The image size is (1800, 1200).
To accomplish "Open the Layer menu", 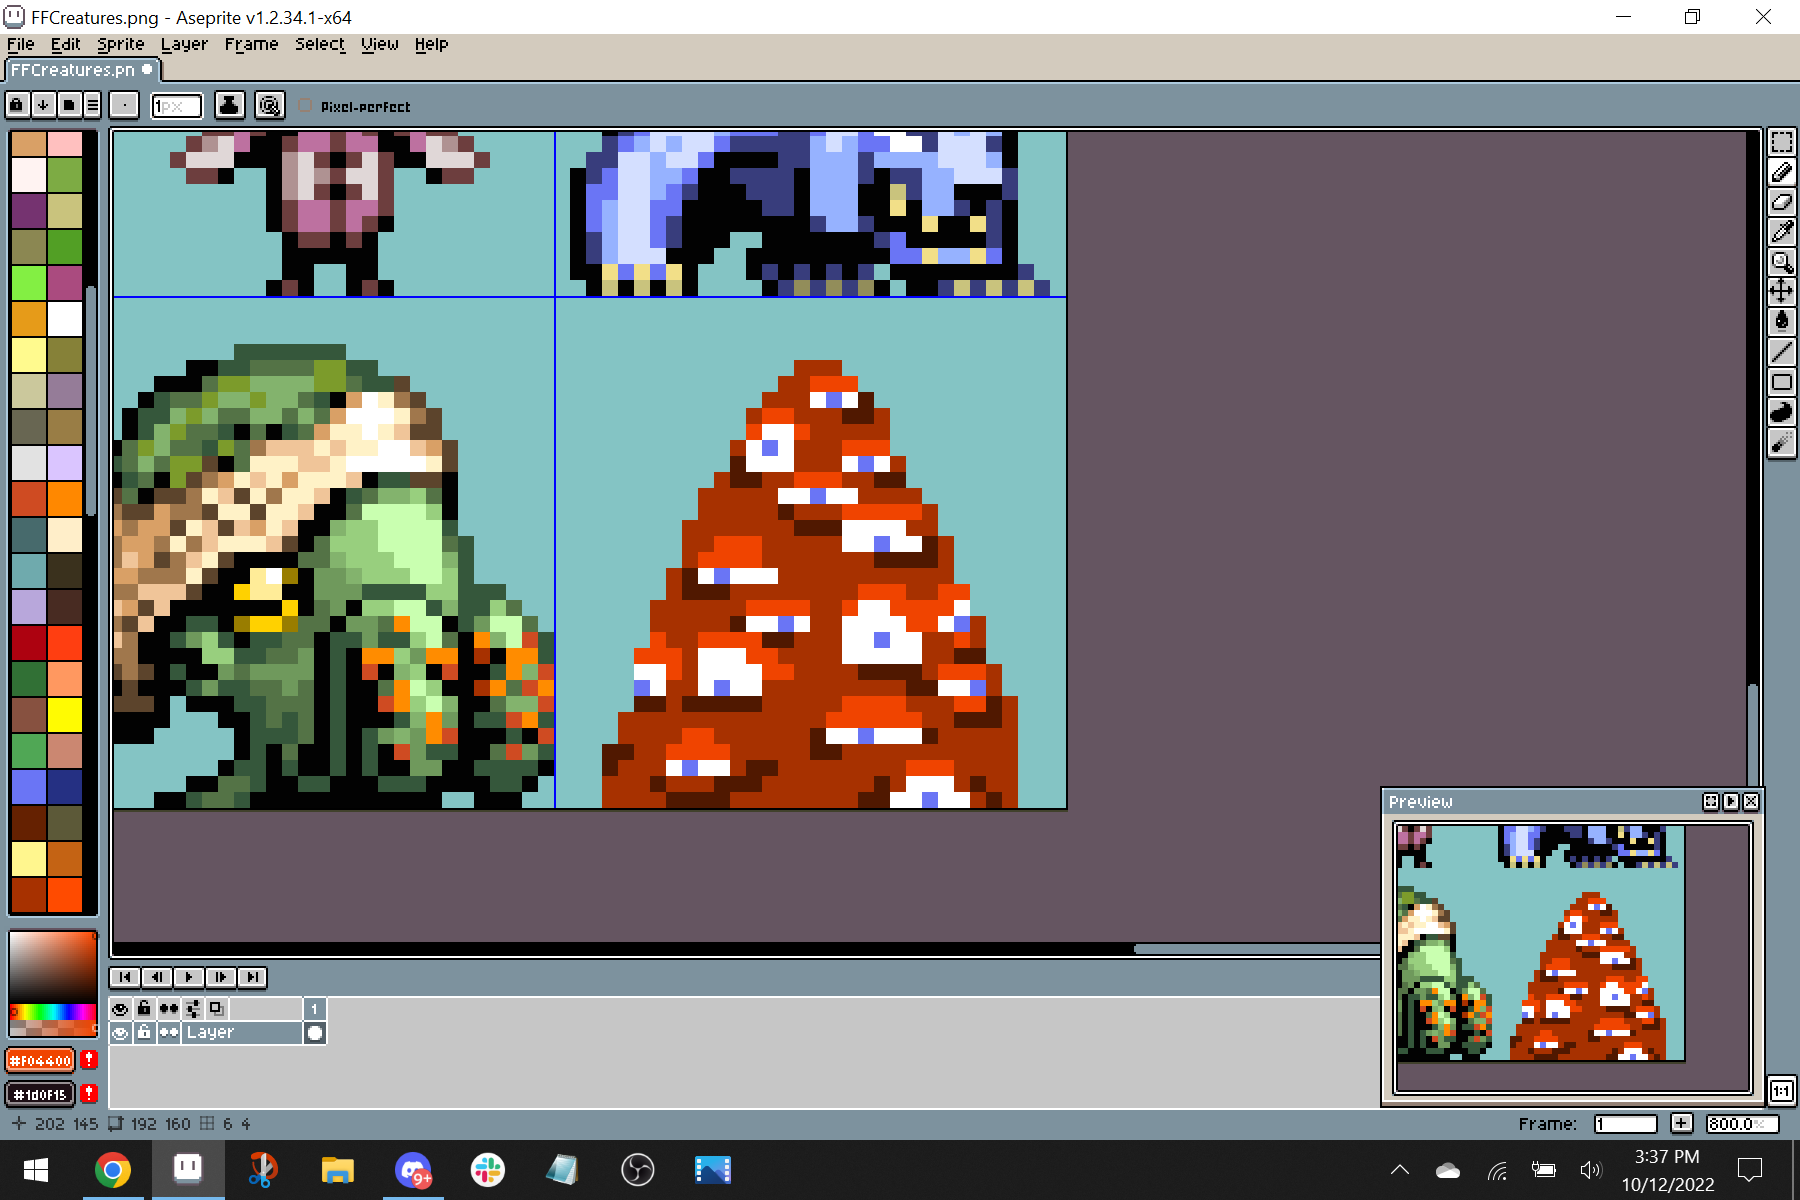I will 184,44.
